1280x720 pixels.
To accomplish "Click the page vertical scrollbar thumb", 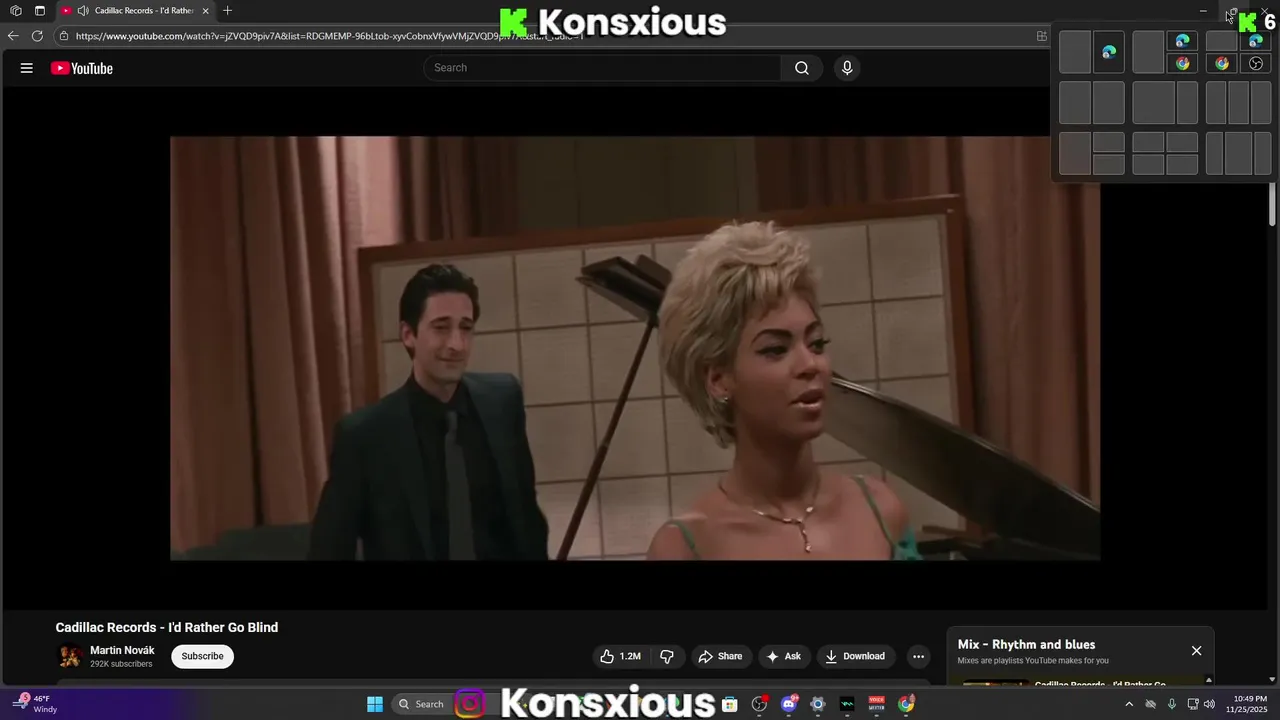I will point(1273,205).
